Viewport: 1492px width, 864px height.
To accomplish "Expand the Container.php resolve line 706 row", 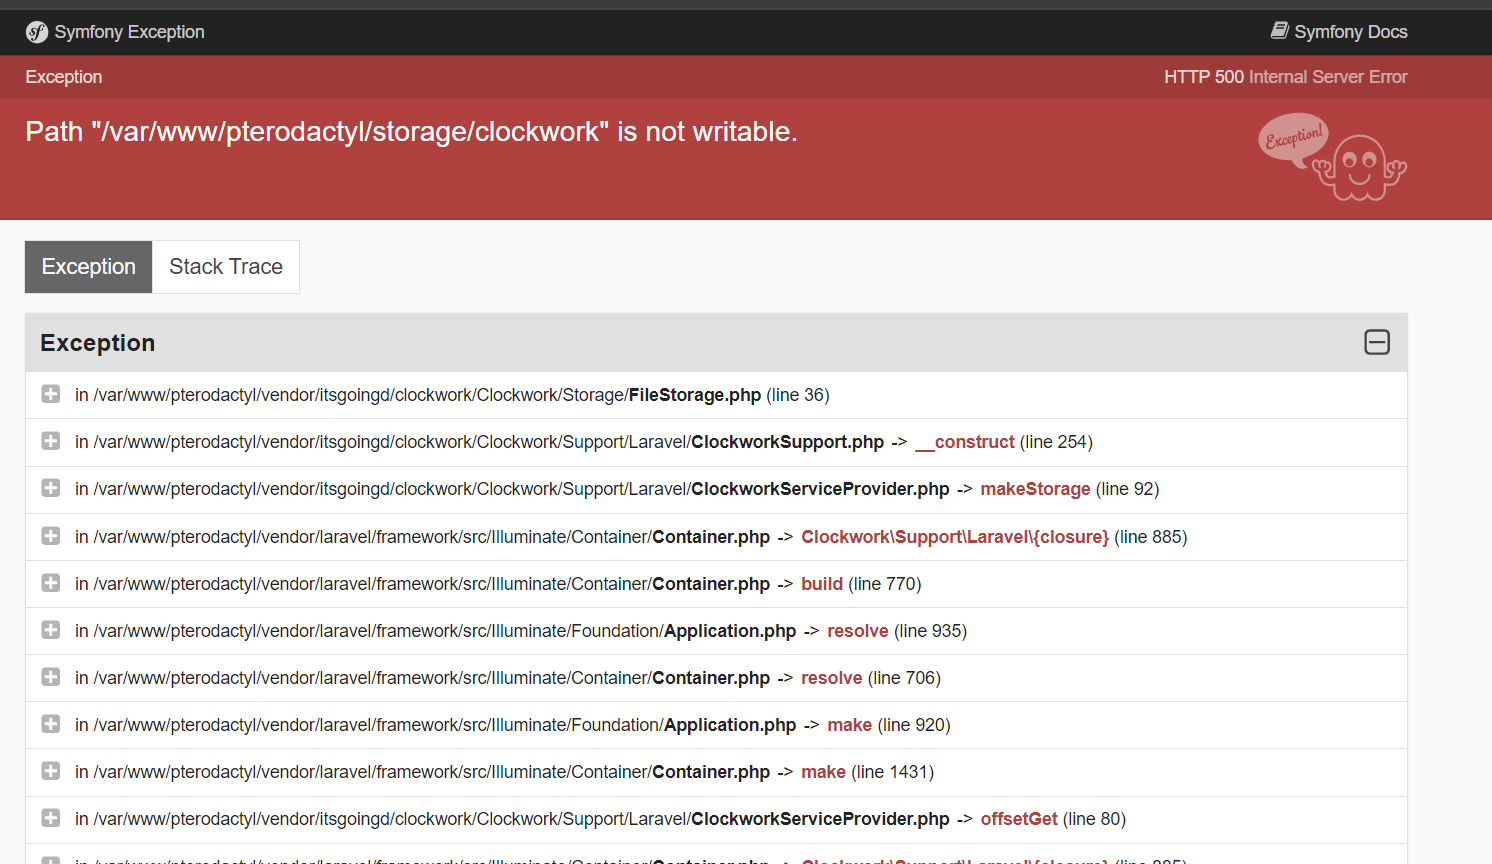I will pyautogui.click(x=51, y=677).
